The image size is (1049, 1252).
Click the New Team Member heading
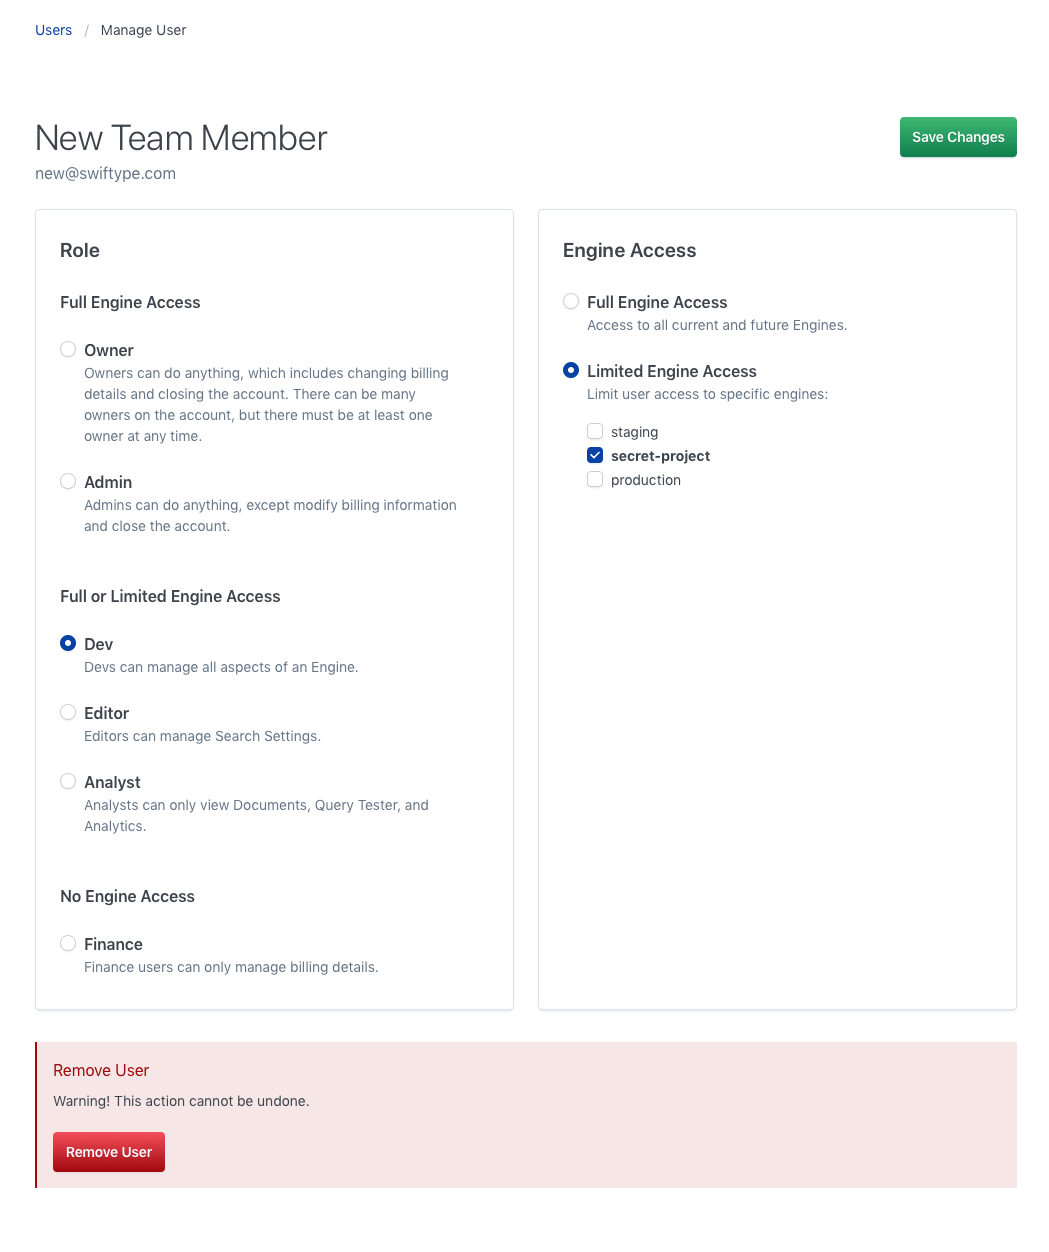[x=181, y=138]
